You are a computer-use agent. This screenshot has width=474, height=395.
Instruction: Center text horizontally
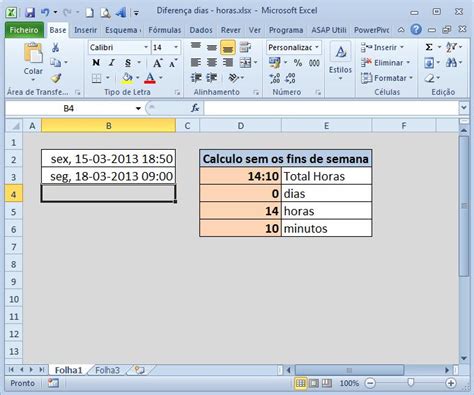pos(212,63)
